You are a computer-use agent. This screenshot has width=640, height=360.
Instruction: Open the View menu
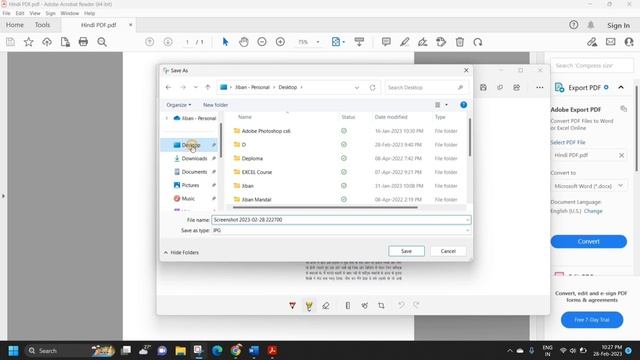click(35, 13)
